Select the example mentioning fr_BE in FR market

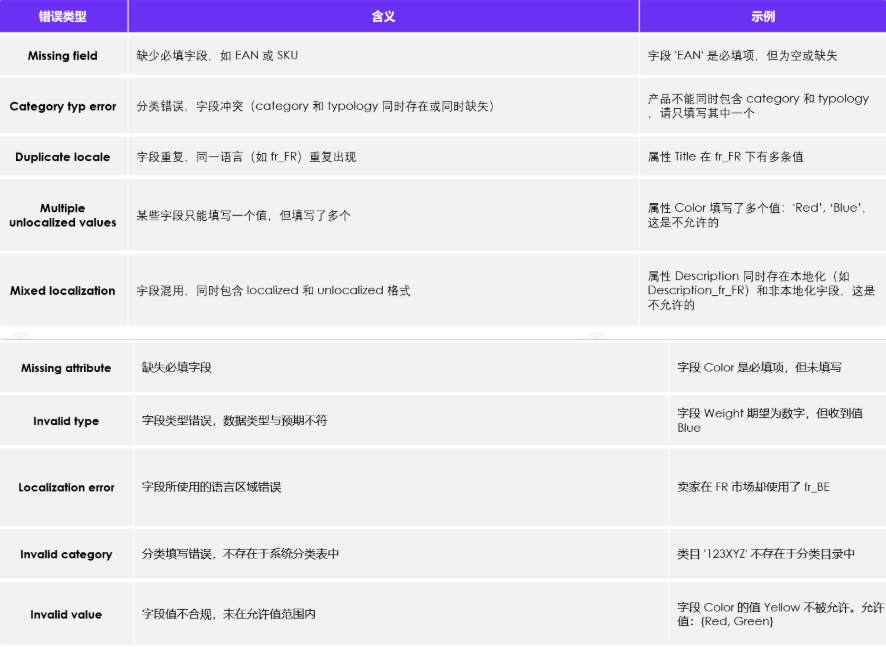753,487
